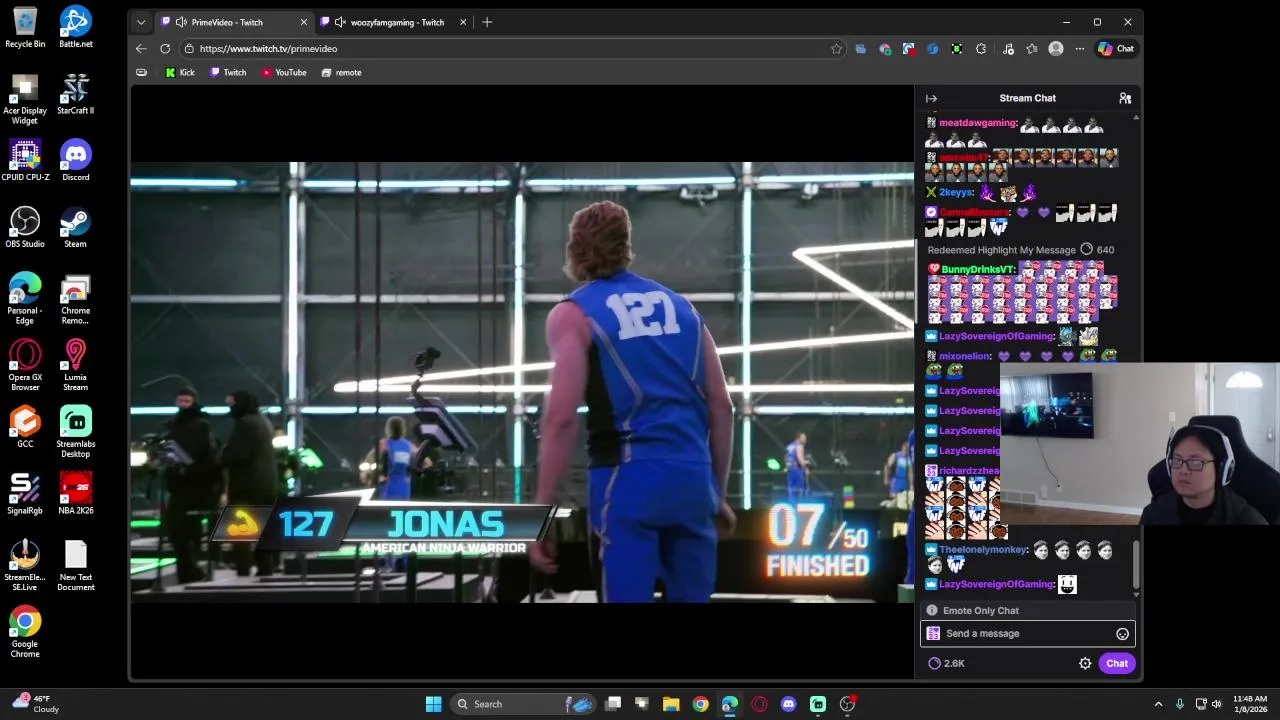Open the chat community users list

(1125, 98)
